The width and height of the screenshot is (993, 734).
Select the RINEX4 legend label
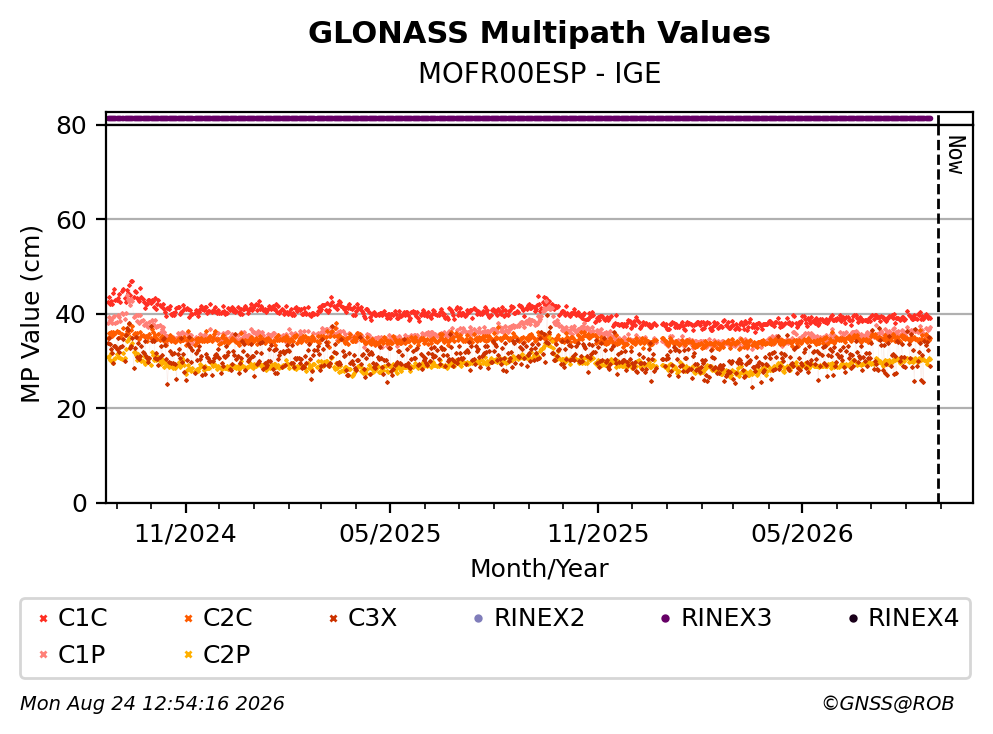pyautogui.click(x=913, y=617)
